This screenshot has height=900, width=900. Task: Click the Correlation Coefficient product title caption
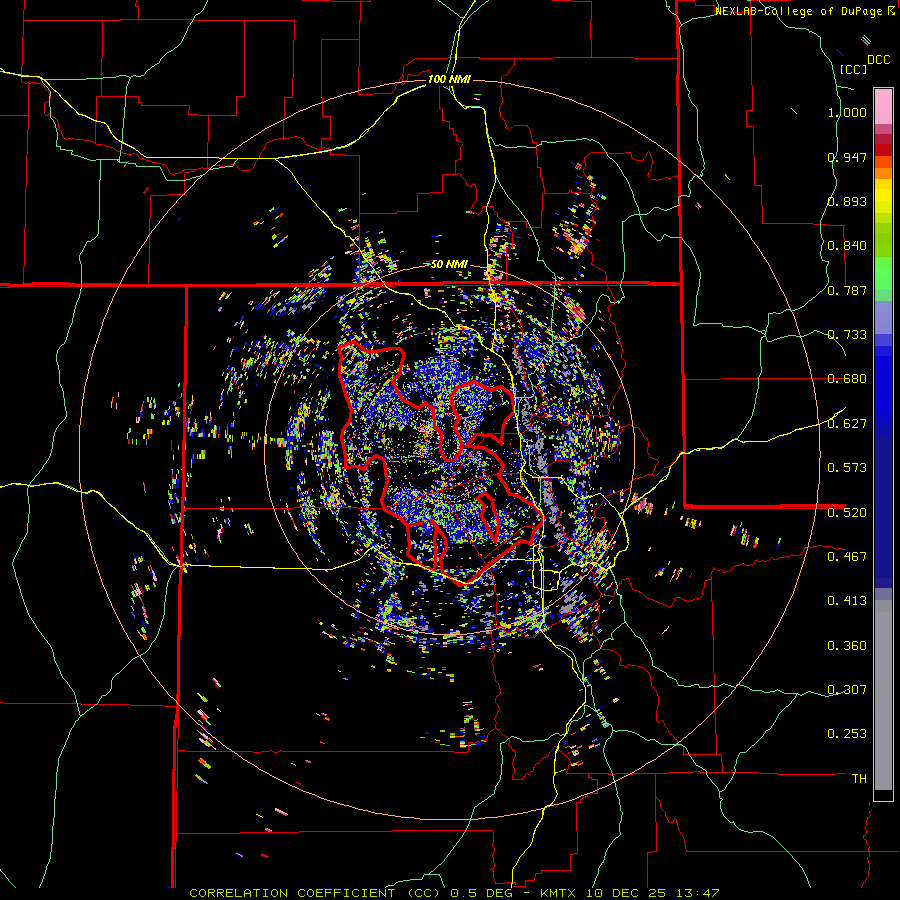[453, 893]
